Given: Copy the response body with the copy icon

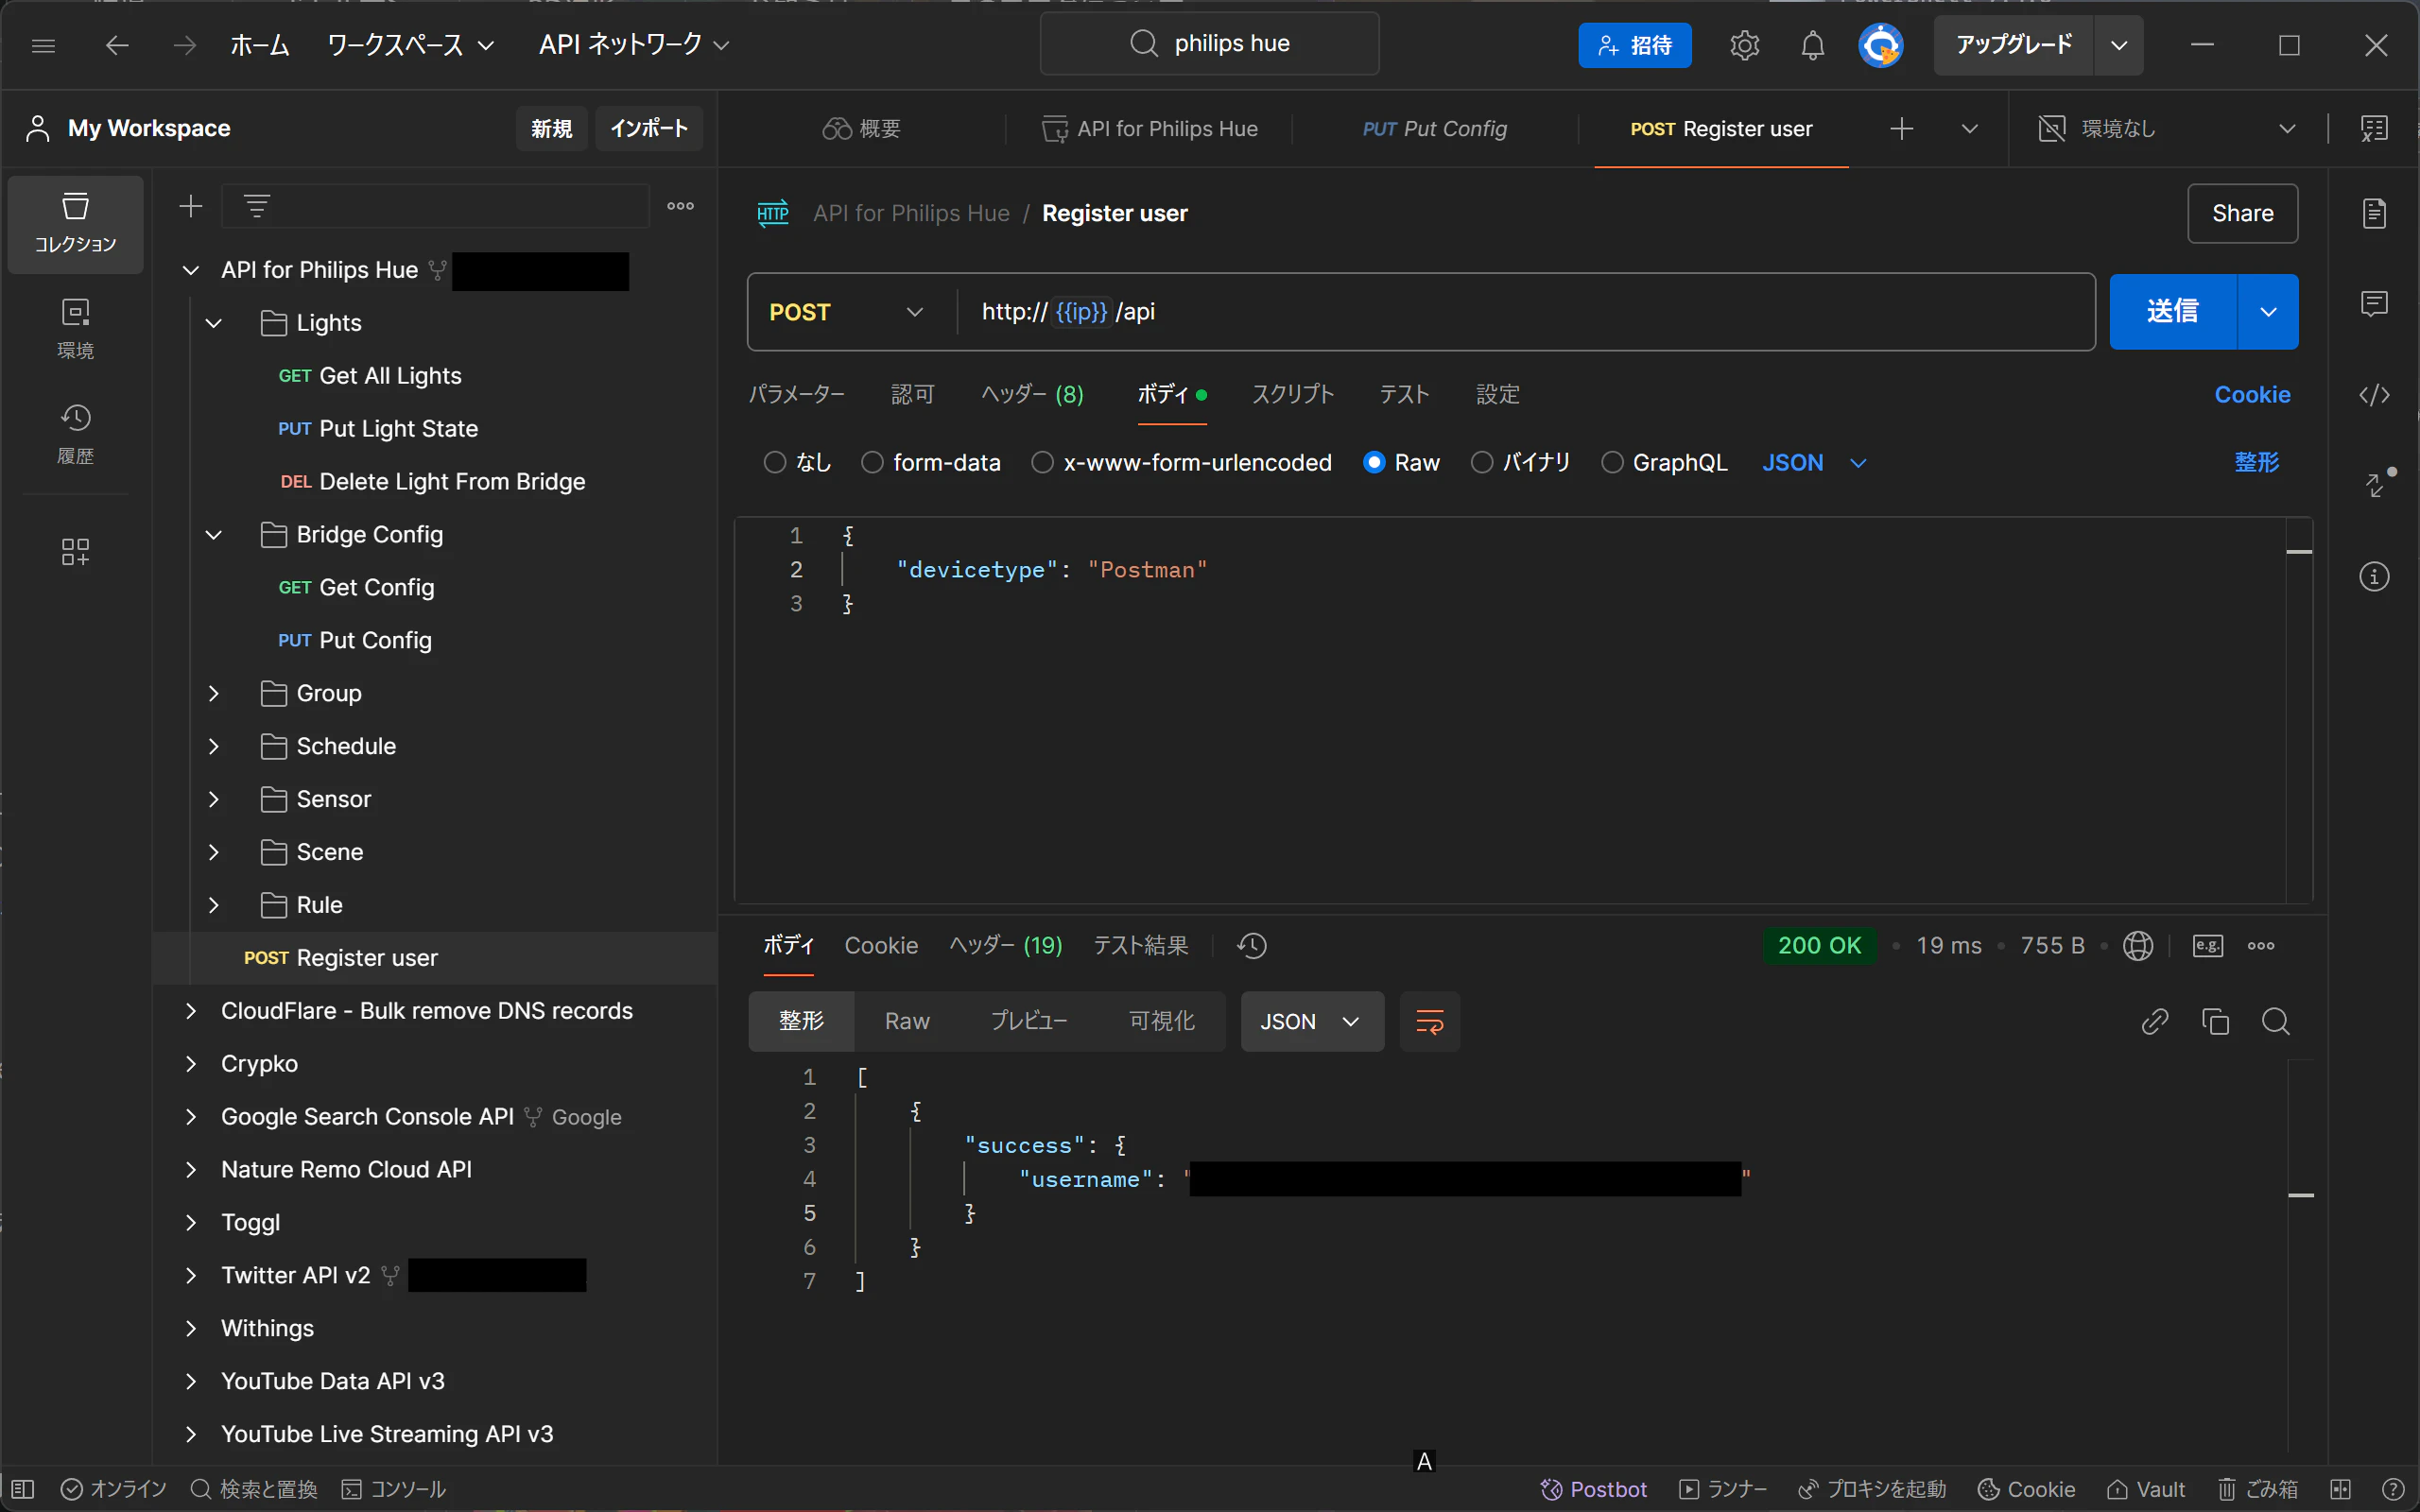Looking at the screenshot, I should [x=2215, y=1021].
